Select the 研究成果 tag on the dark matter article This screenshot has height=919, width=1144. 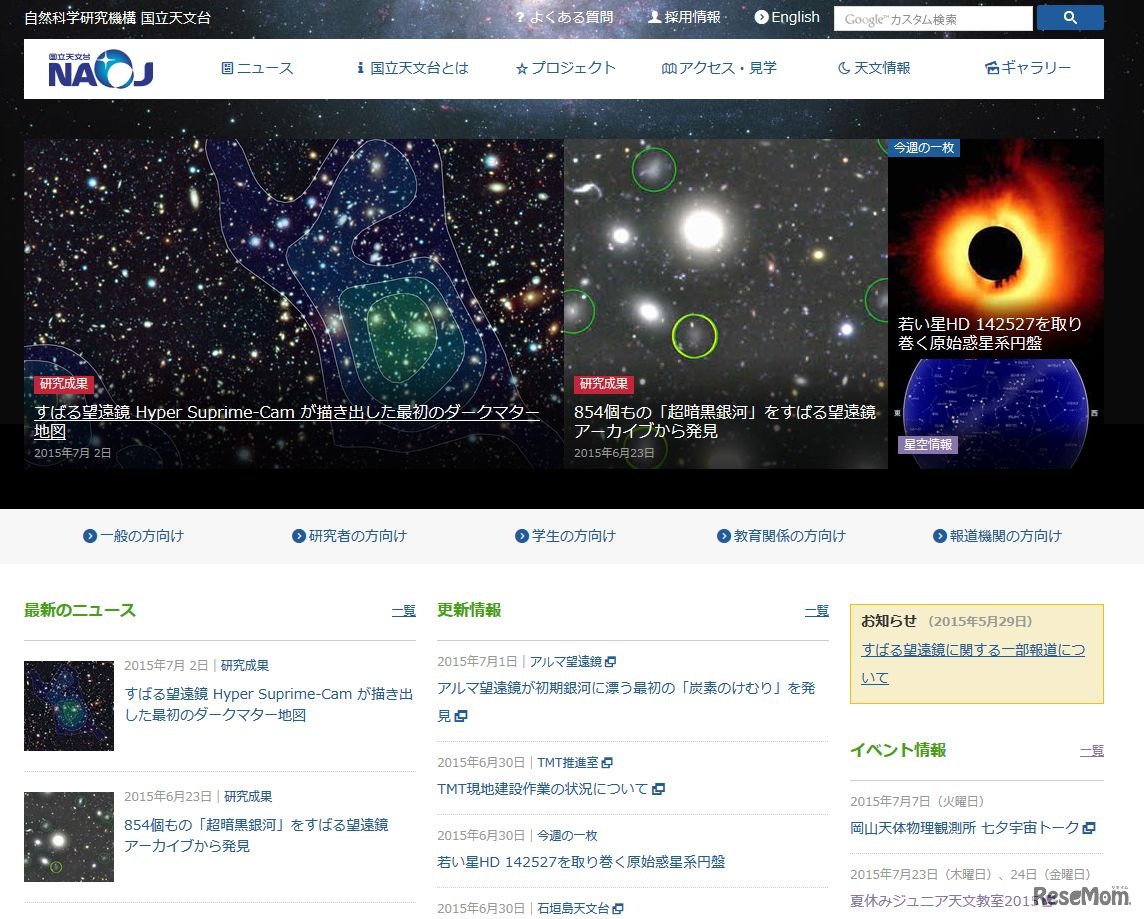pos(63,383)
